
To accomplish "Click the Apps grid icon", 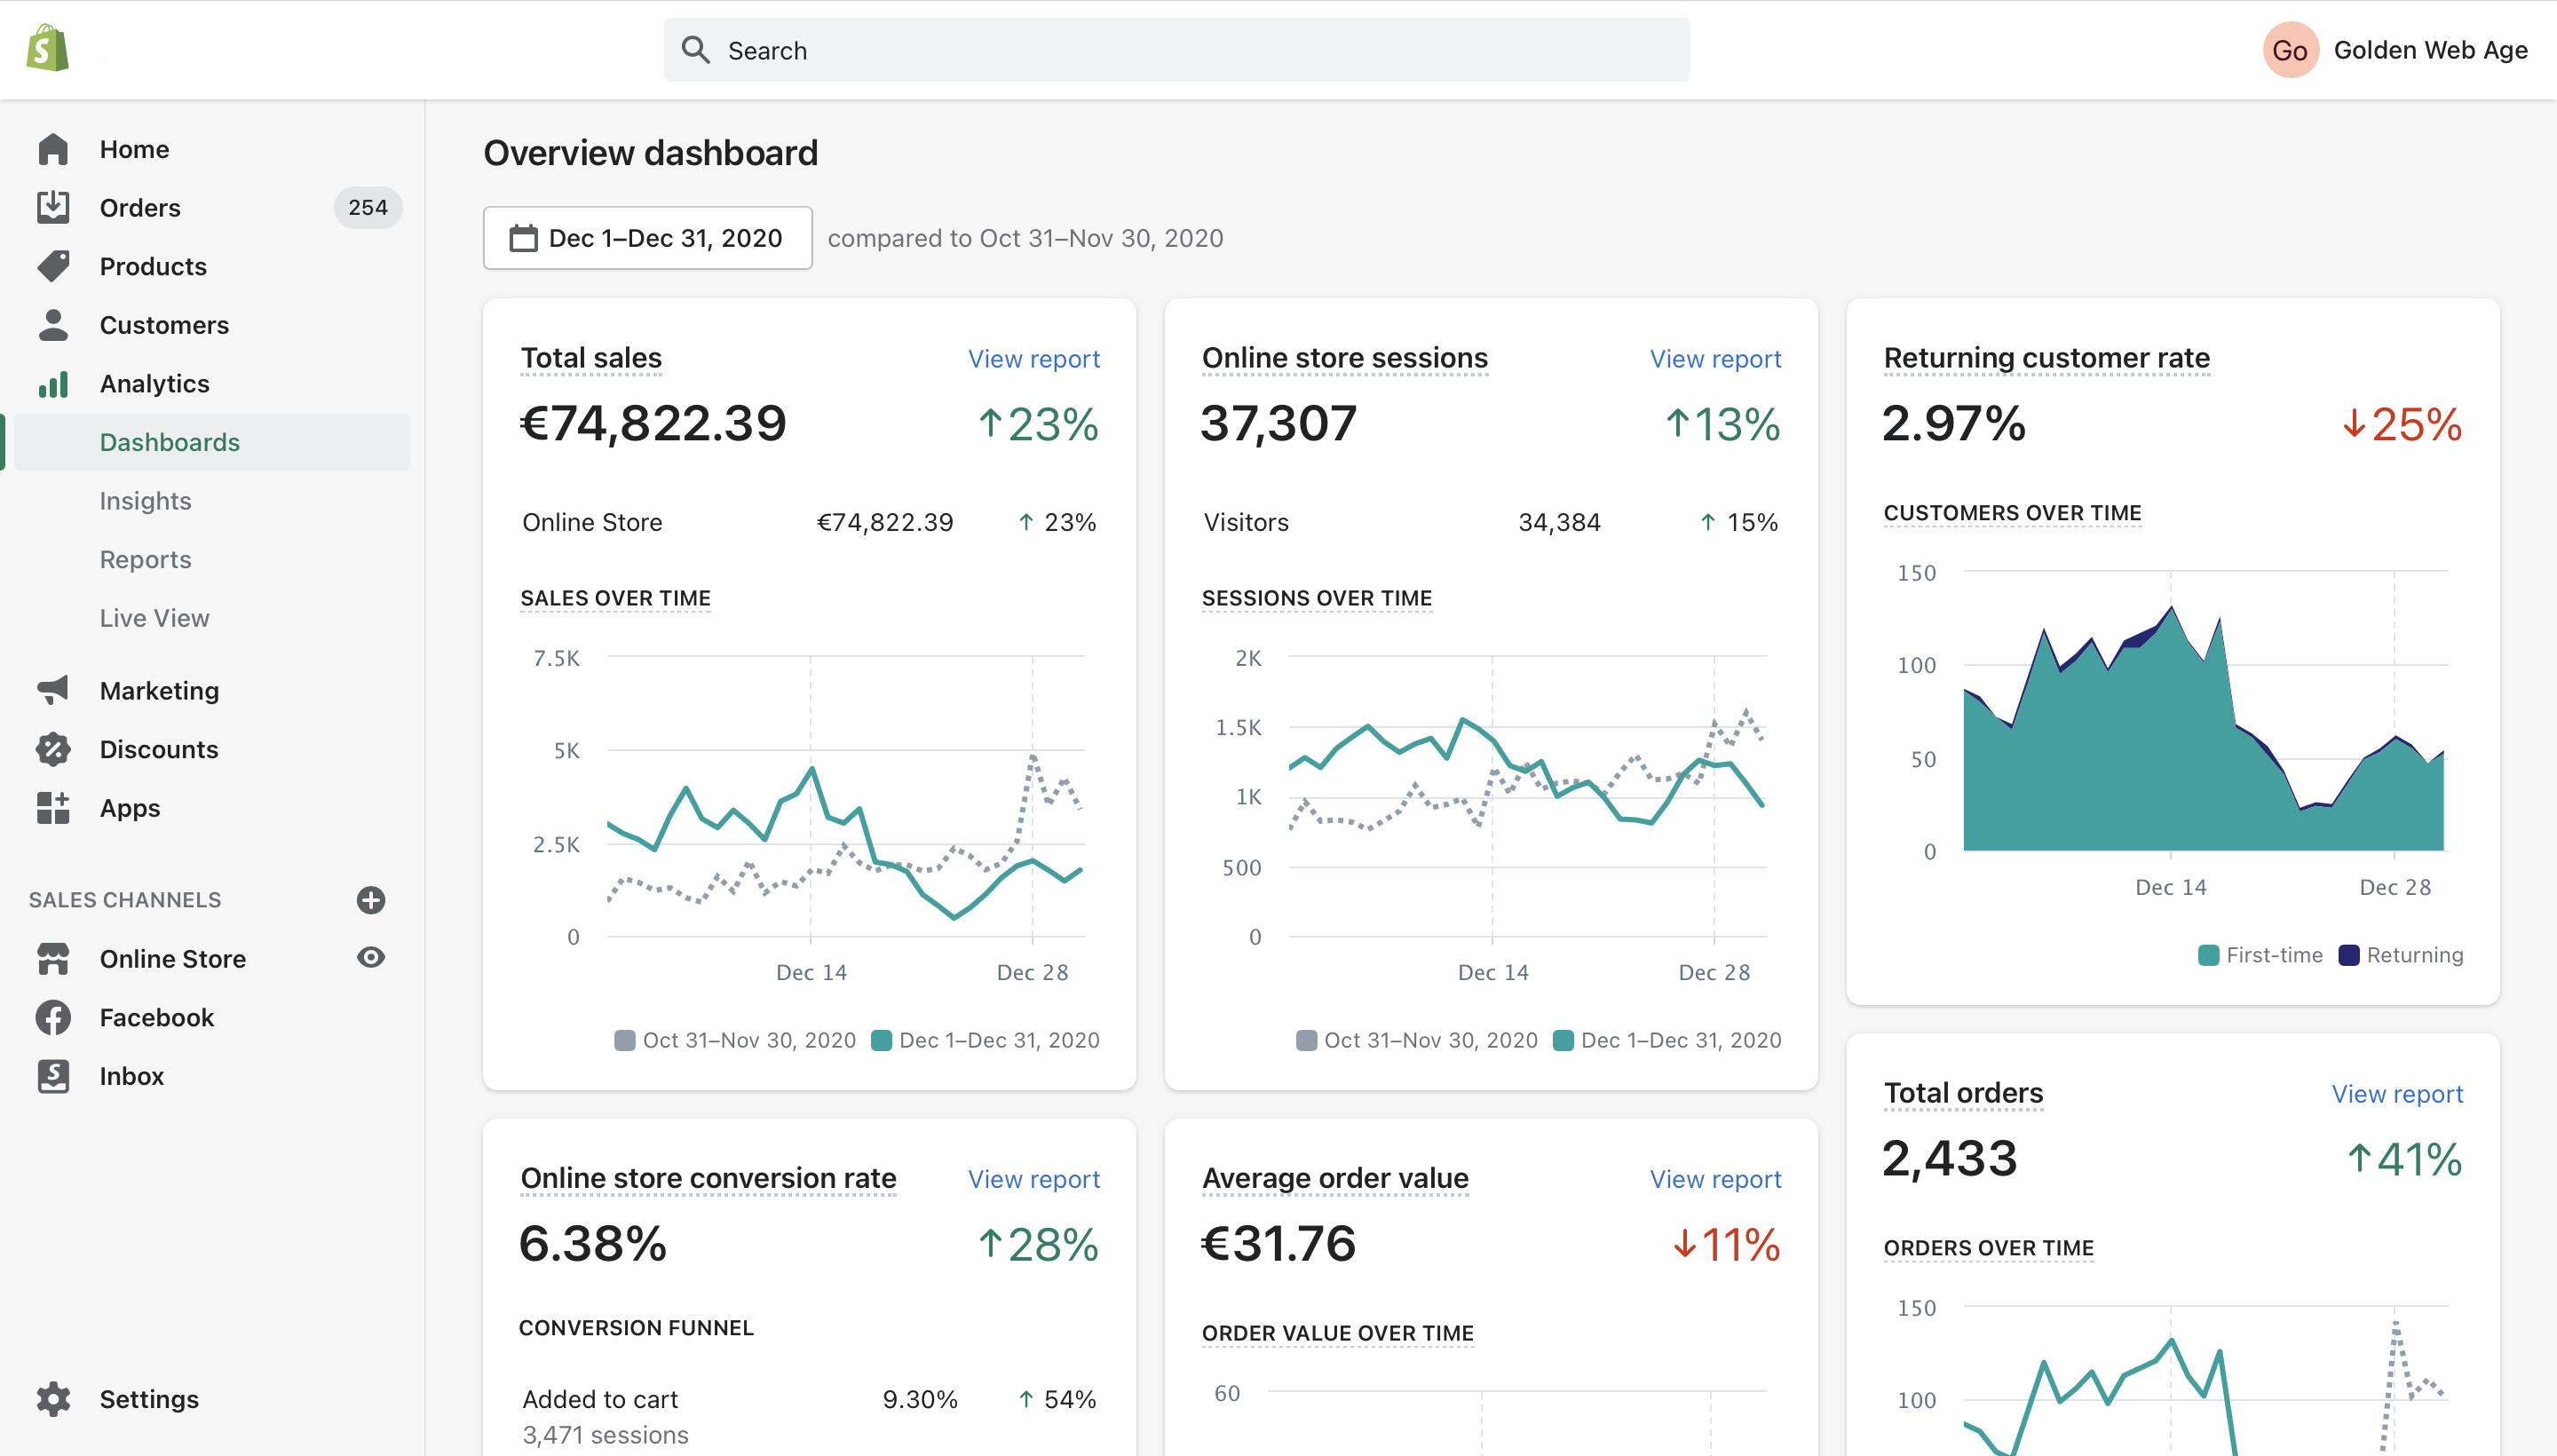I will coord(53,808).
